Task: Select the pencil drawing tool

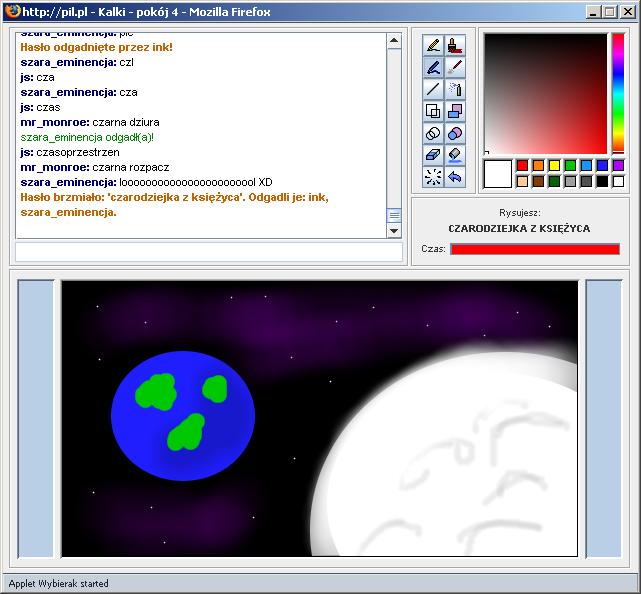Action: [x=433, y=45]
